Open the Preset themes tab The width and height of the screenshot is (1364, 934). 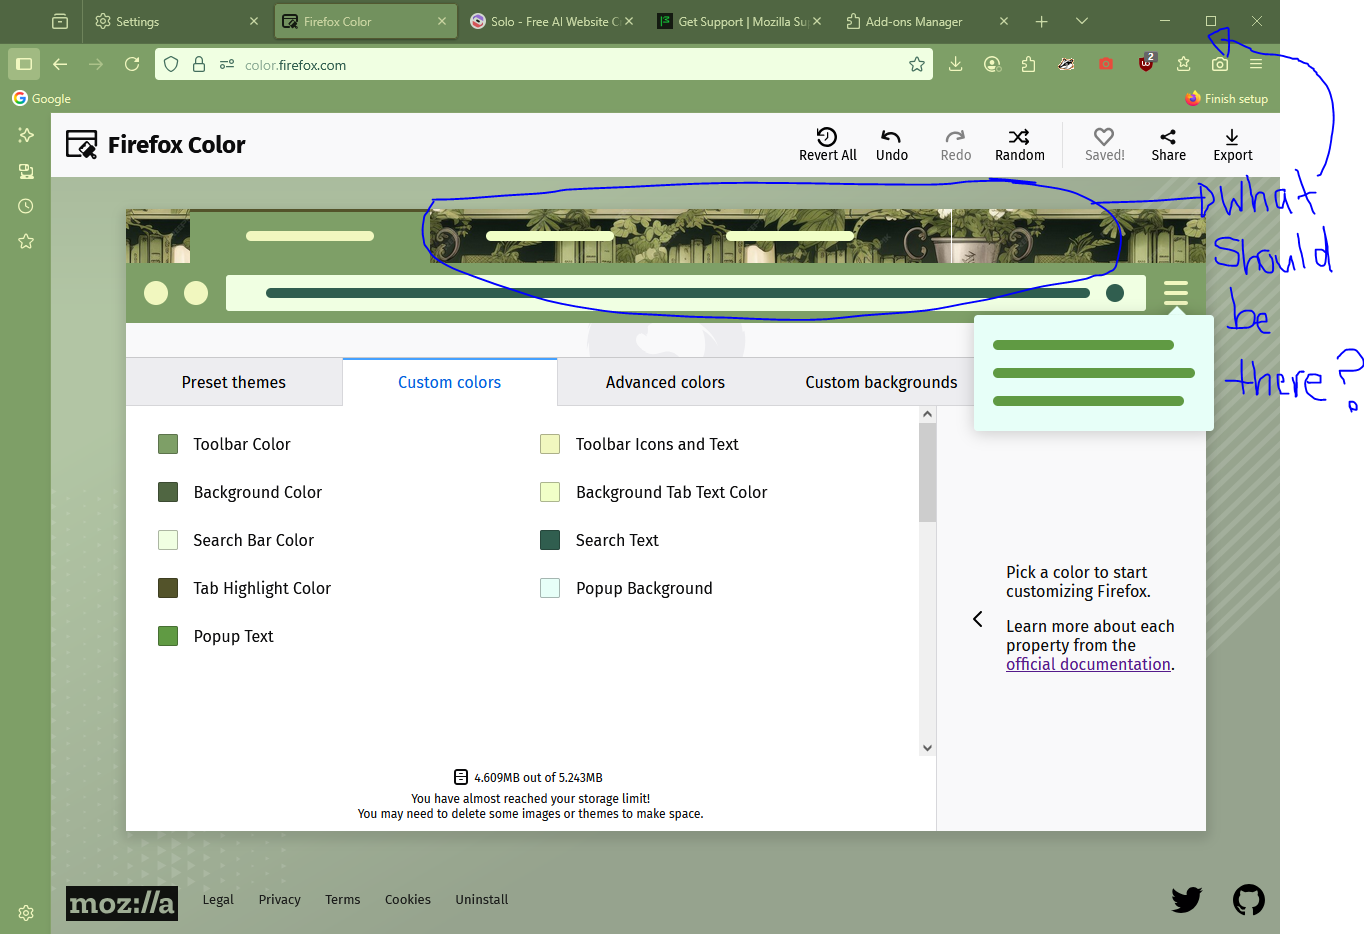(x=234, y=382)
